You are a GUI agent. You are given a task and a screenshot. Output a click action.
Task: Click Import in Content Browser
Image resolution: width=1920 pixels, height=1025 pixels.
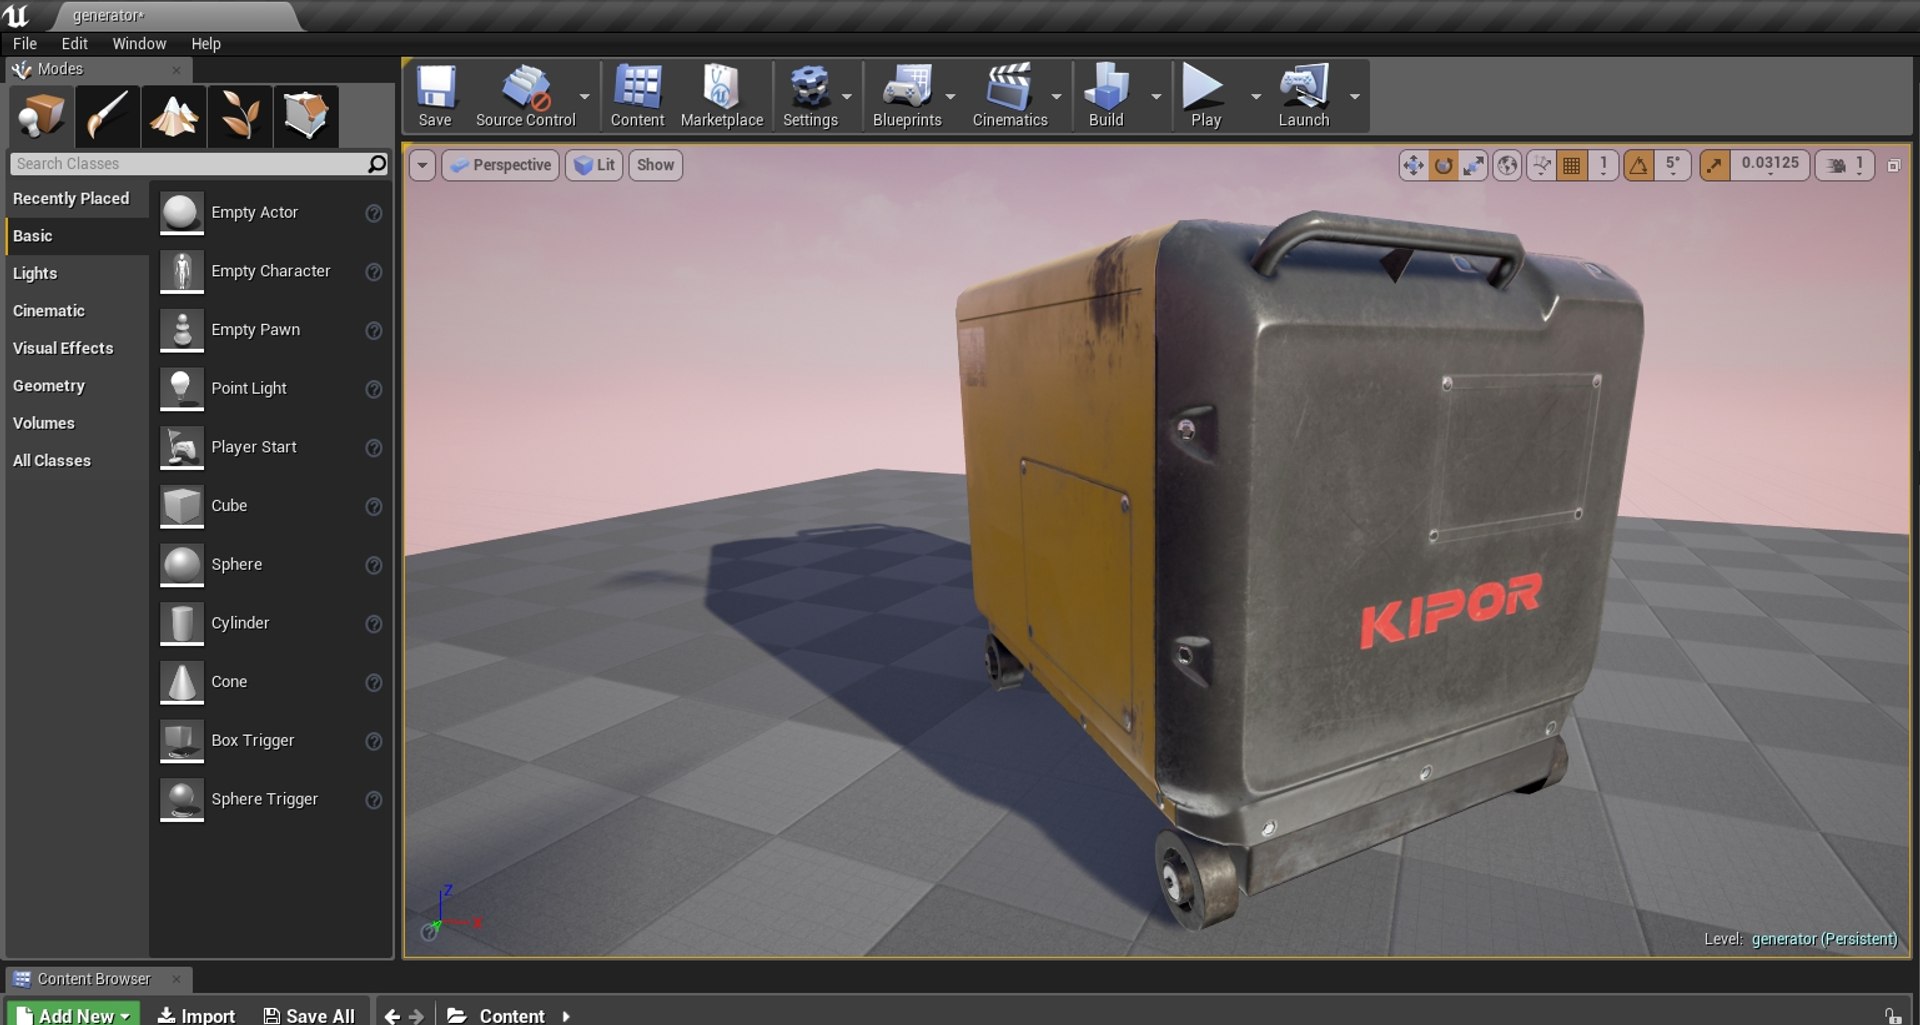tap(197, 1015)
